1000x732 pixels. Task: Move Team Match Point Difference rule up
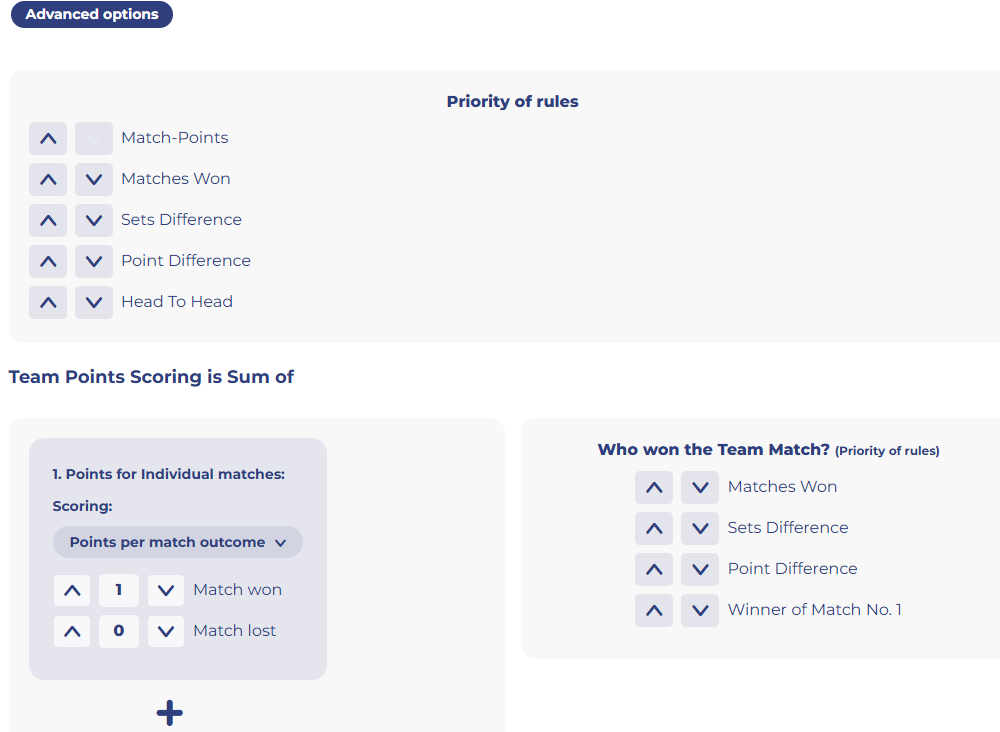pyautogui.click(x=654, y=569)
